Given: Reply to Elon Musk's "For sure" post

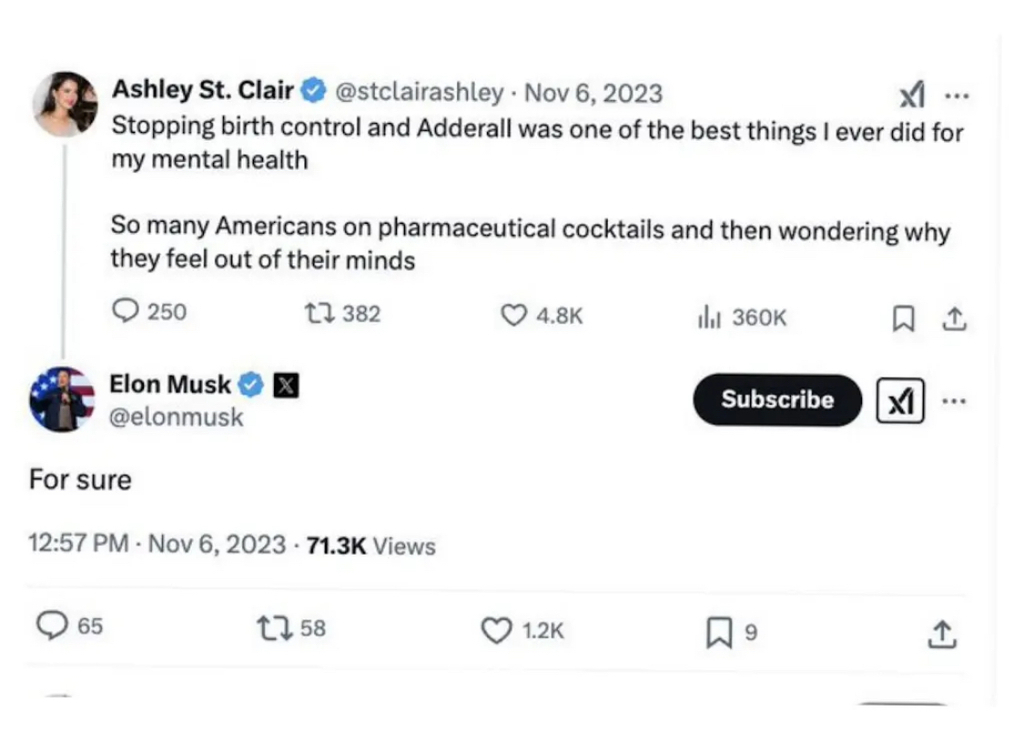Looking at the screenshot, I should tap(52, 627).
